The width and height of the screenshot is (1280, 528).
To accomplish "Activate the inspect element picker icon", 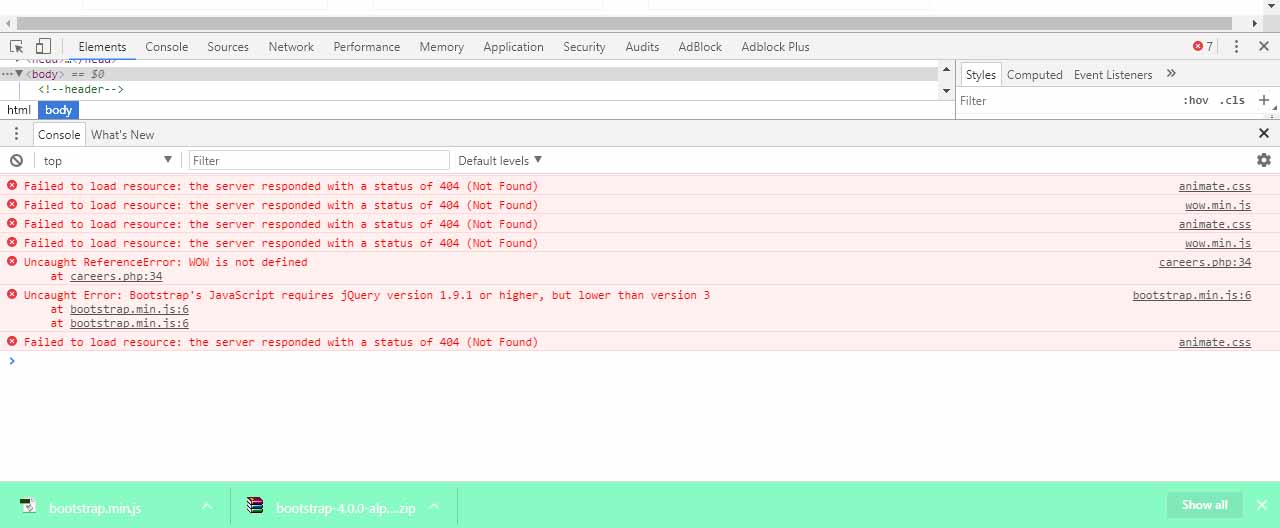I will click(x=16, y=46).
